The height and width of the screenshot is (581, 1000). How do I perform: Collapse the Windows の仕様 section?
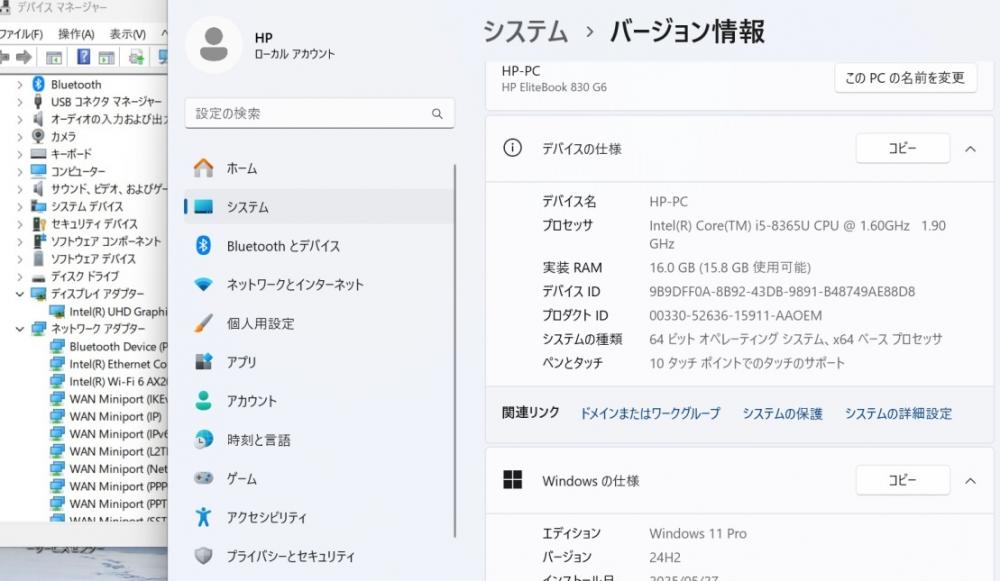pos(970,480)
